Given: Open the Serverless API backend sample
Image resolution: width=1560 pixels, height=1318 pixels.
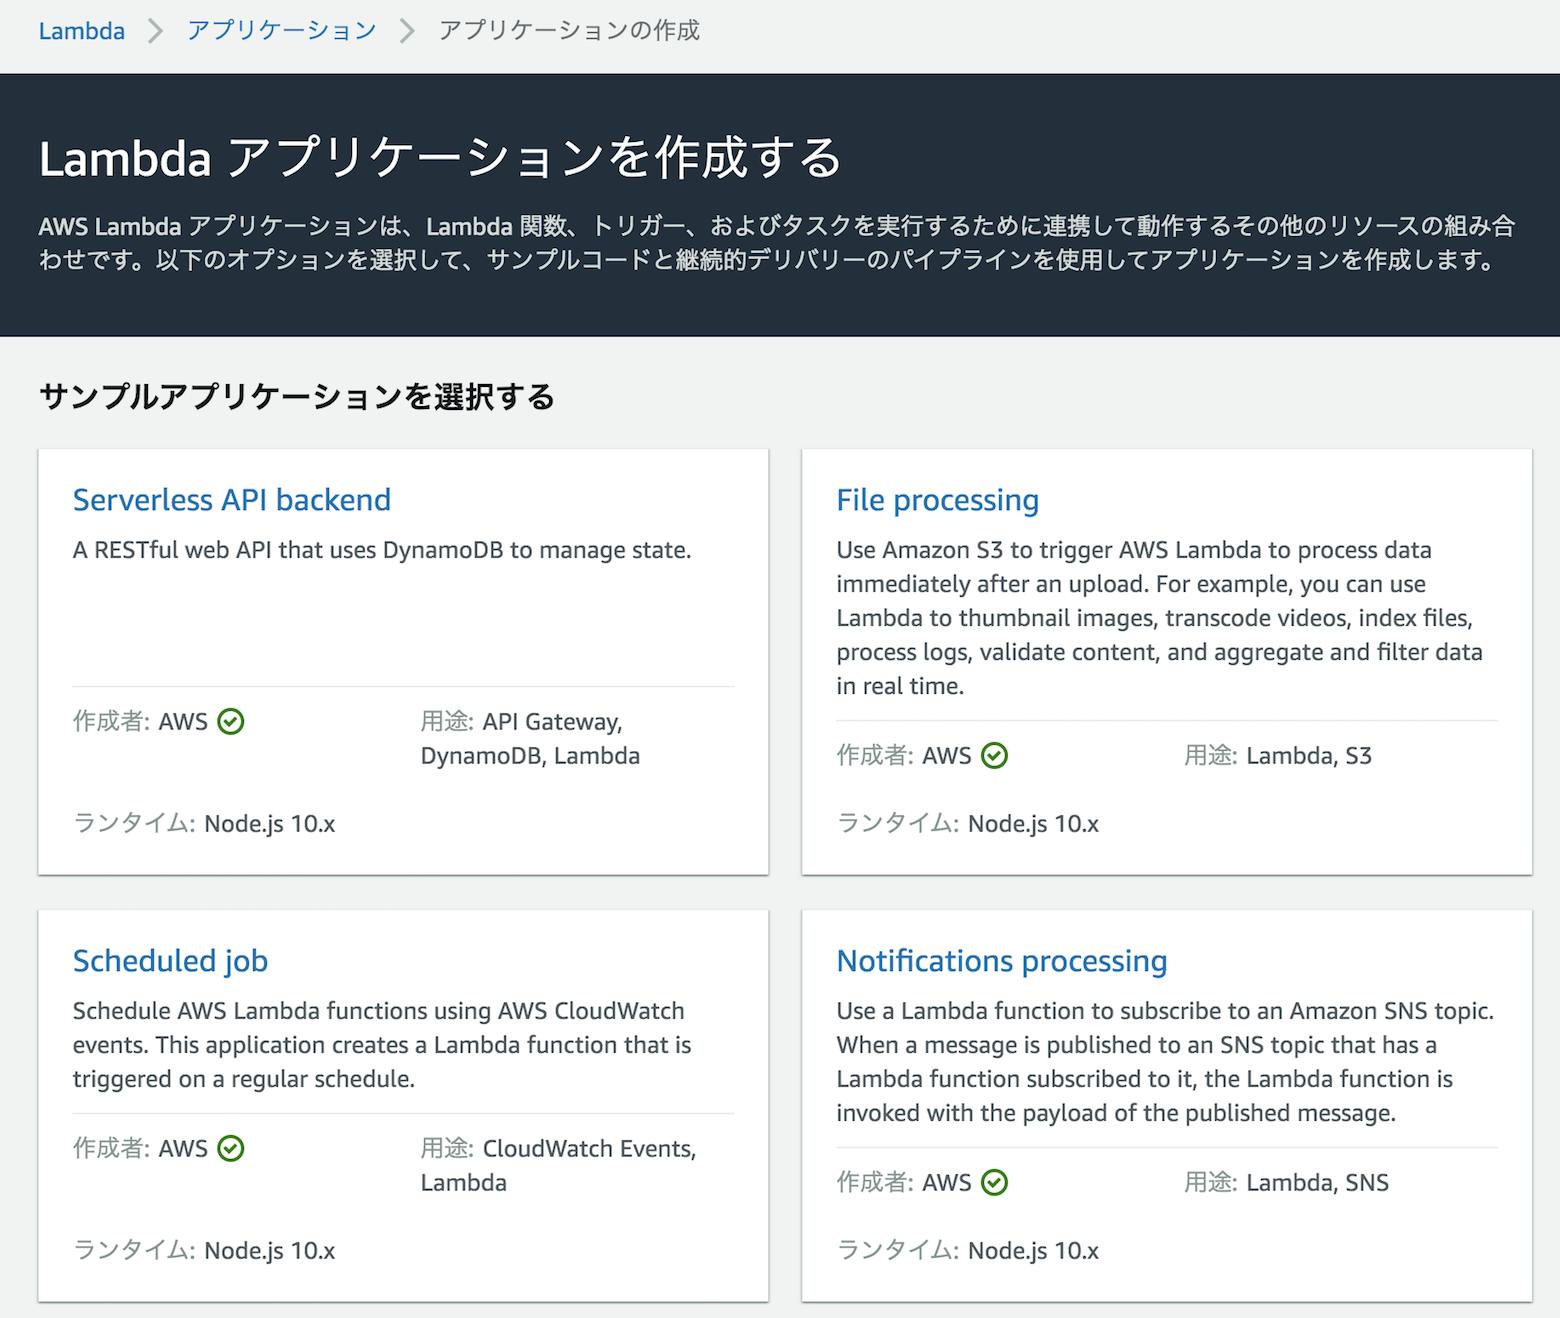Looking at the screenshot, I should click(232, 500).
